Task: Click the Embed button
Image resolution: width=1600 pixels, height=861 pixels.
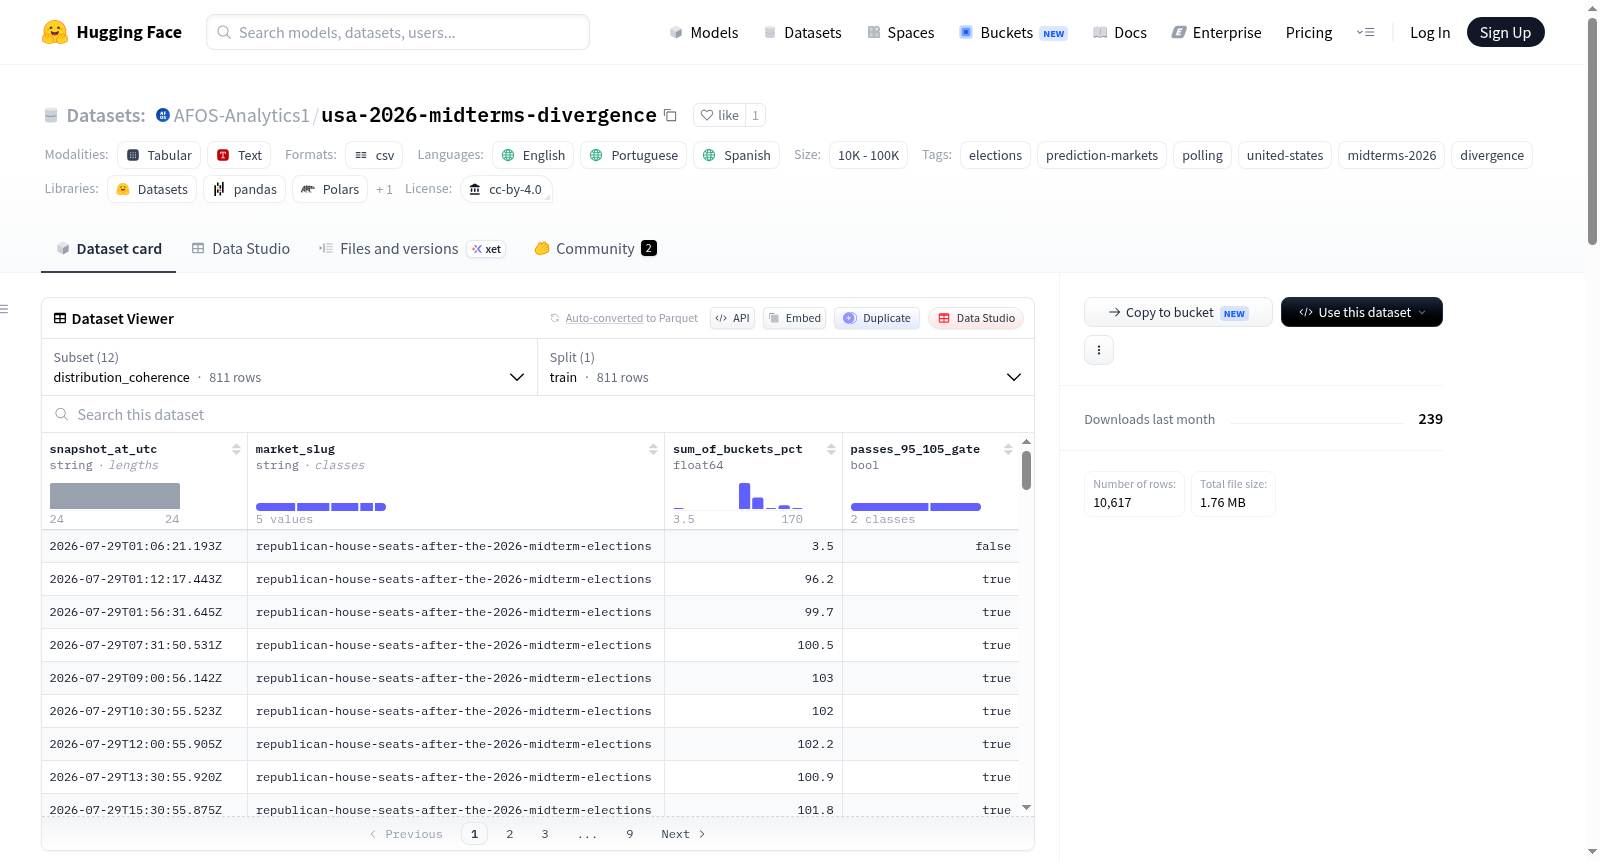Action: (794, 318)
